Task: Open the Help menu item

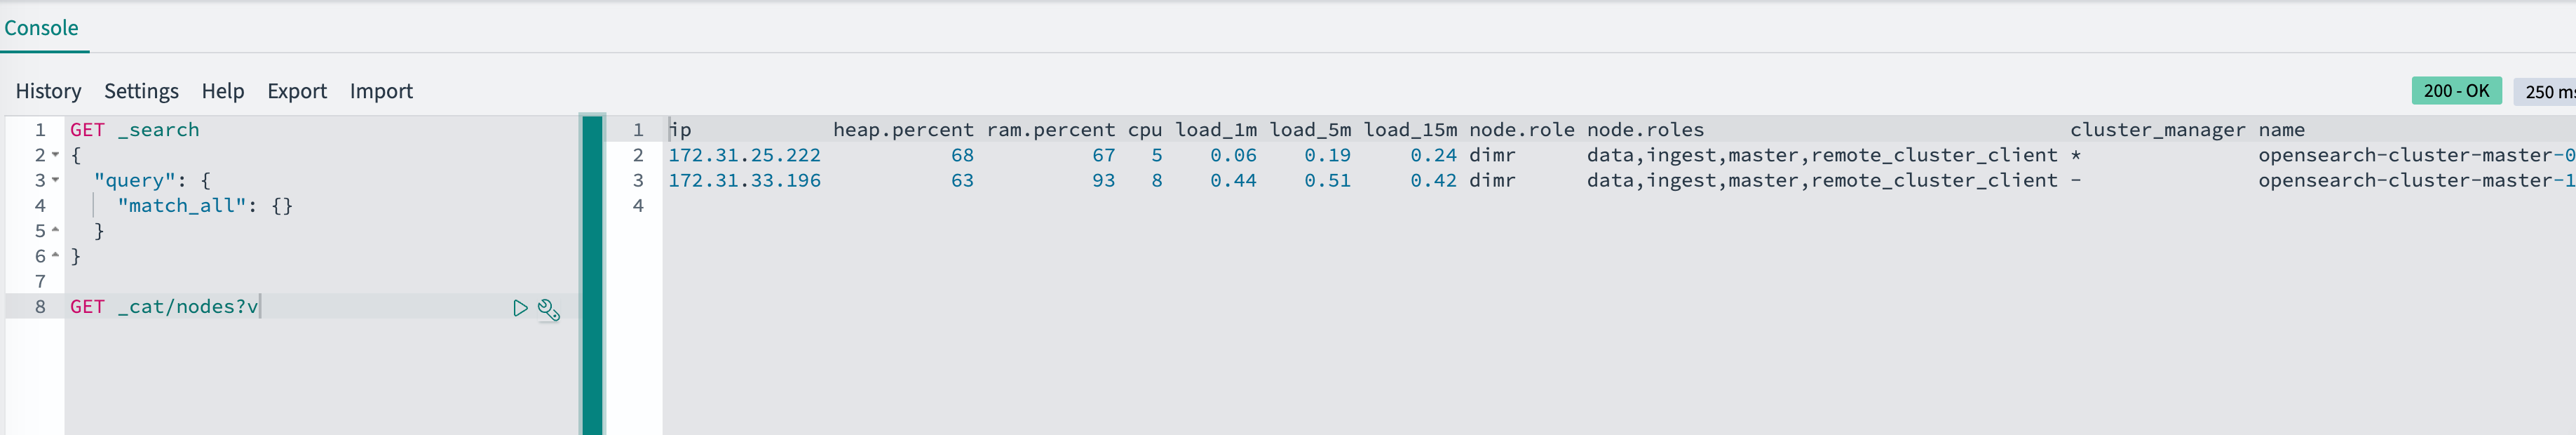Action: pyautogui.click(x=222, y=91)
